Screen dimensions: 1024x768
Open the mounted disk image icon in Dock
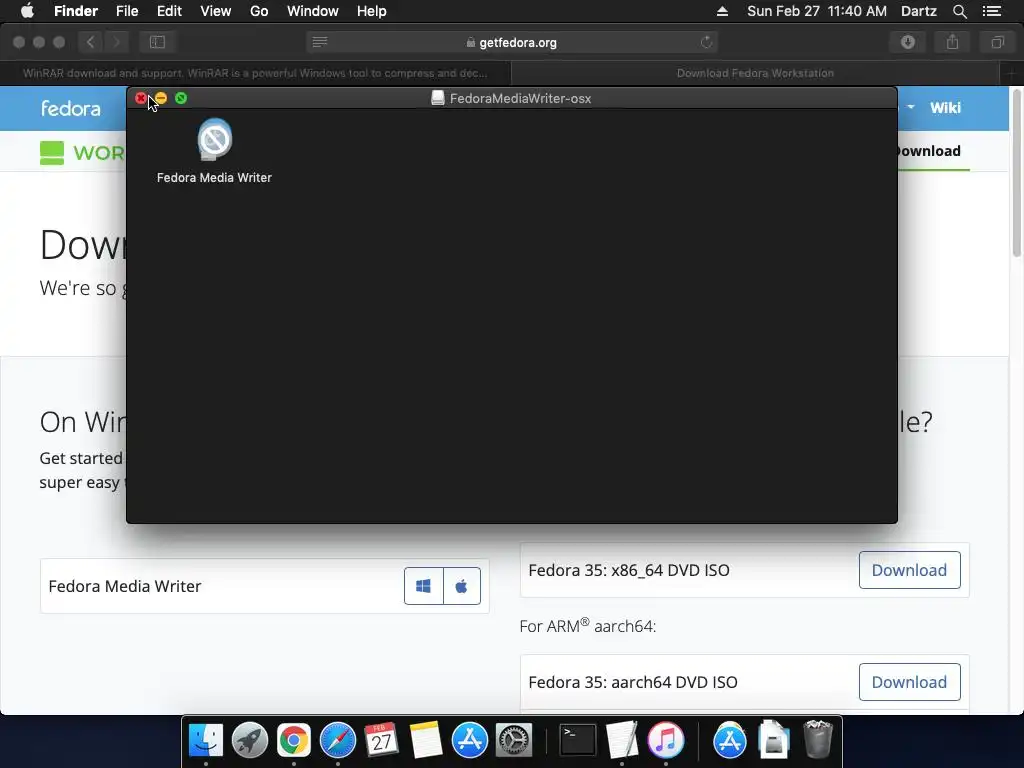tap(774, 740)
